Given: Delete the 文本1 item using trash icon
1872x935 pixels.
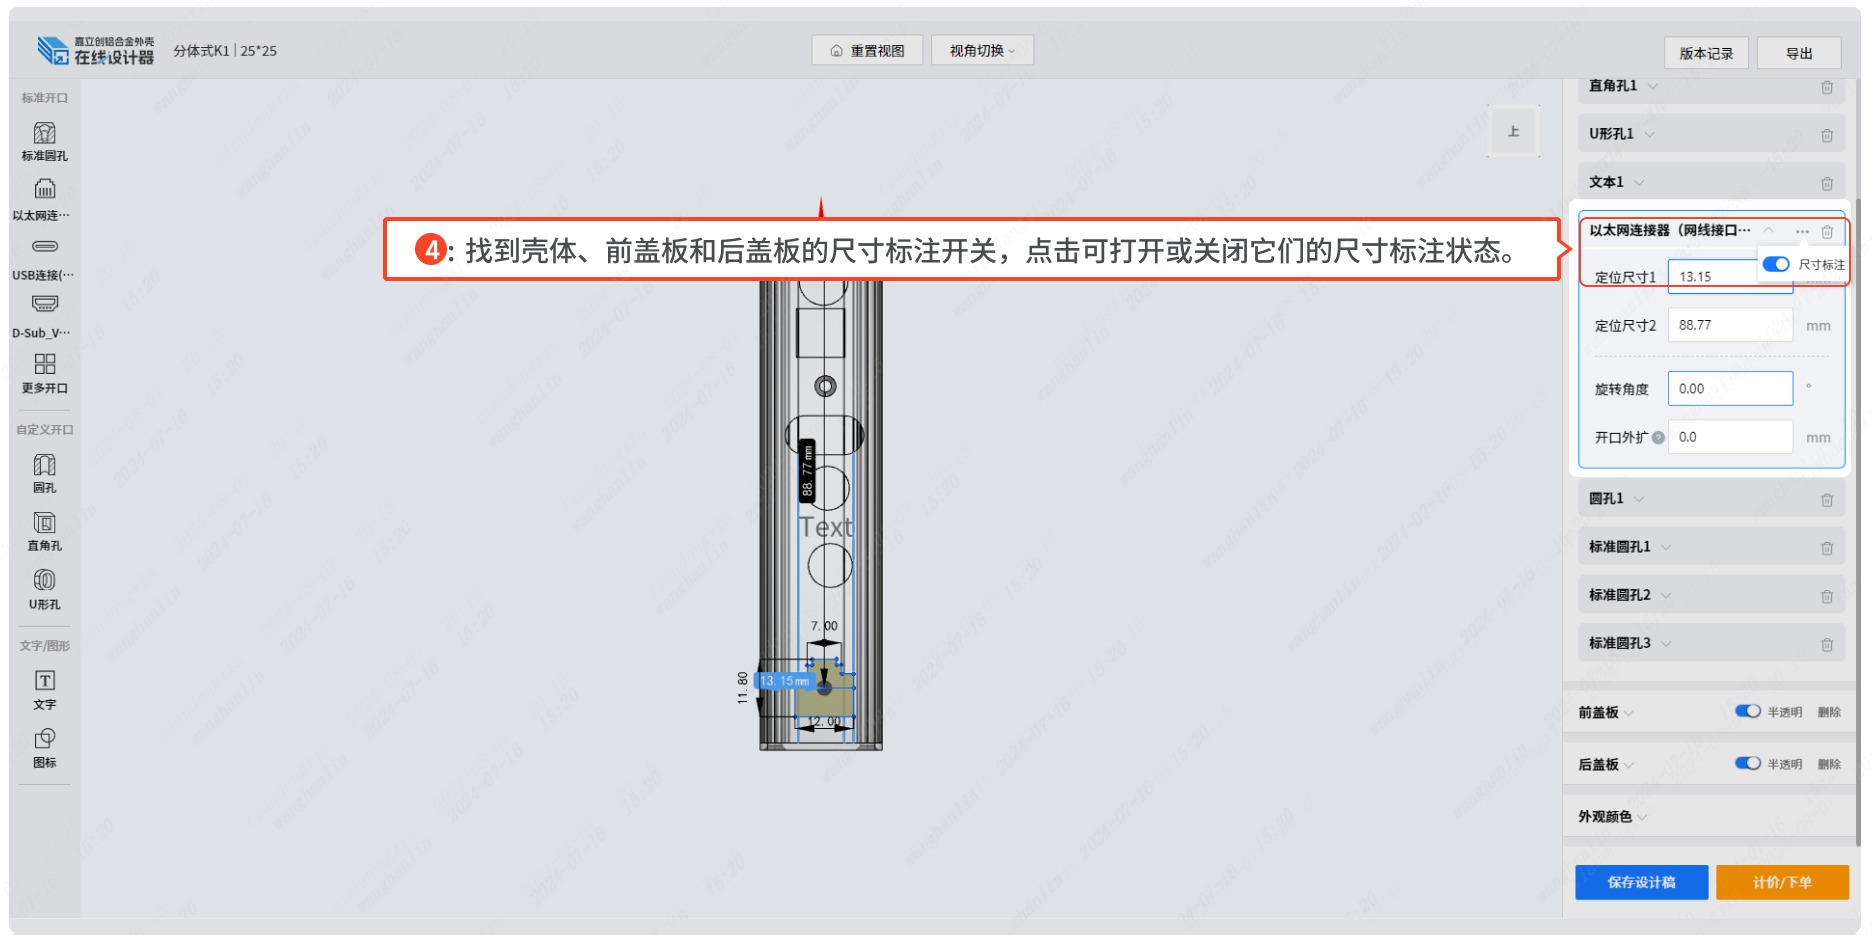Looking at the screenshot, I should tap(1827, 183).
